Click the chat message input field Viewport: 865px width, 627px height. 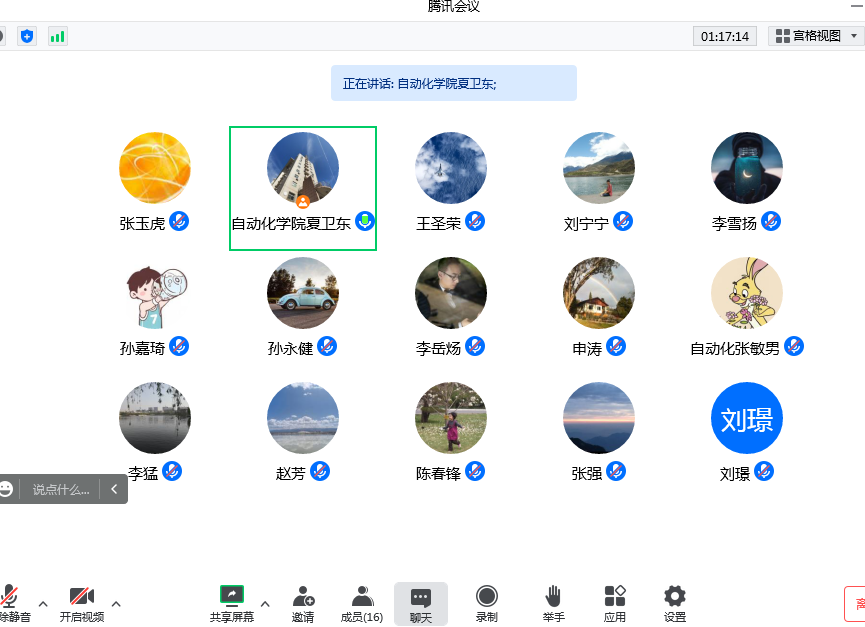tap(60, 489)
